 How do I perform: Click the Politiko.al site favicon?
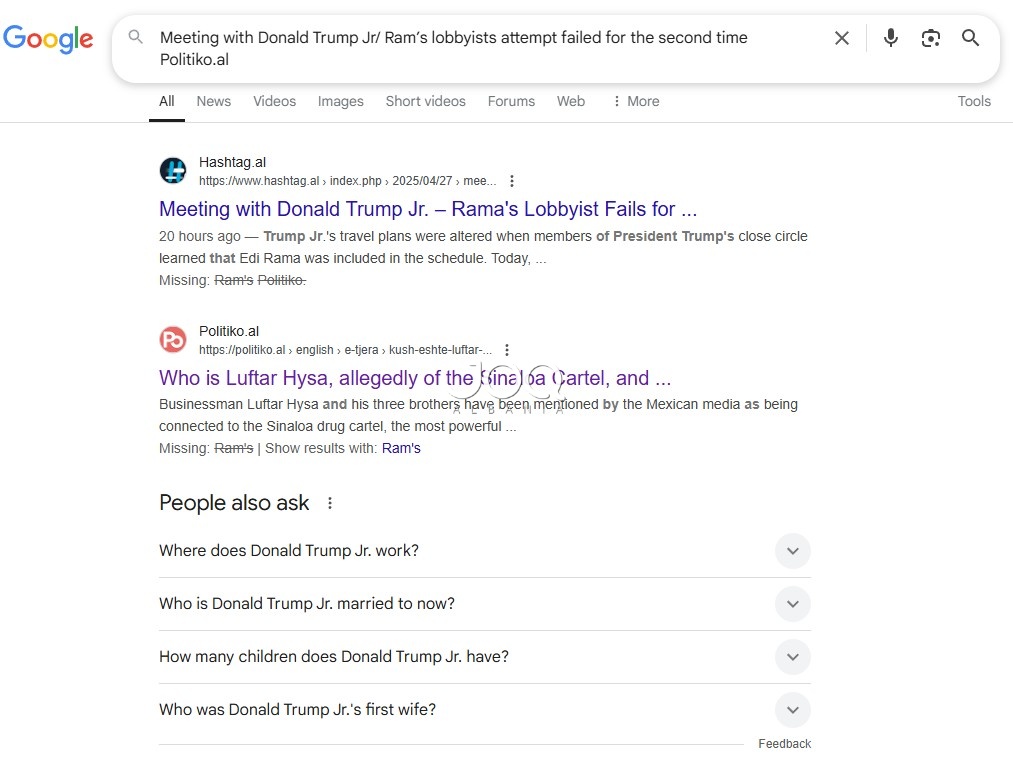[173, 339]
